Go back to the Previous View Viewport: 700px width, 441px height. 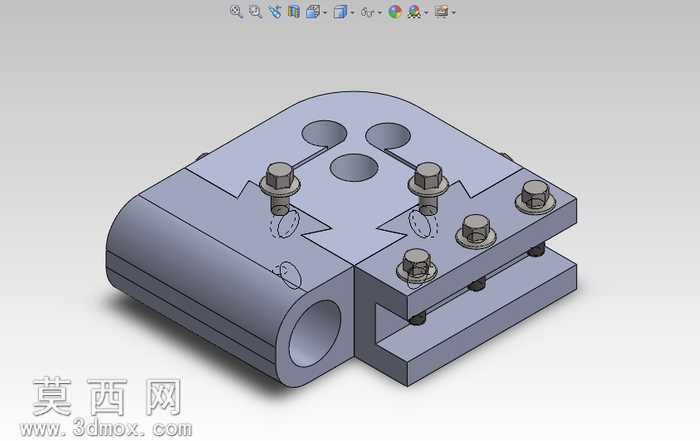coord(275,12)
